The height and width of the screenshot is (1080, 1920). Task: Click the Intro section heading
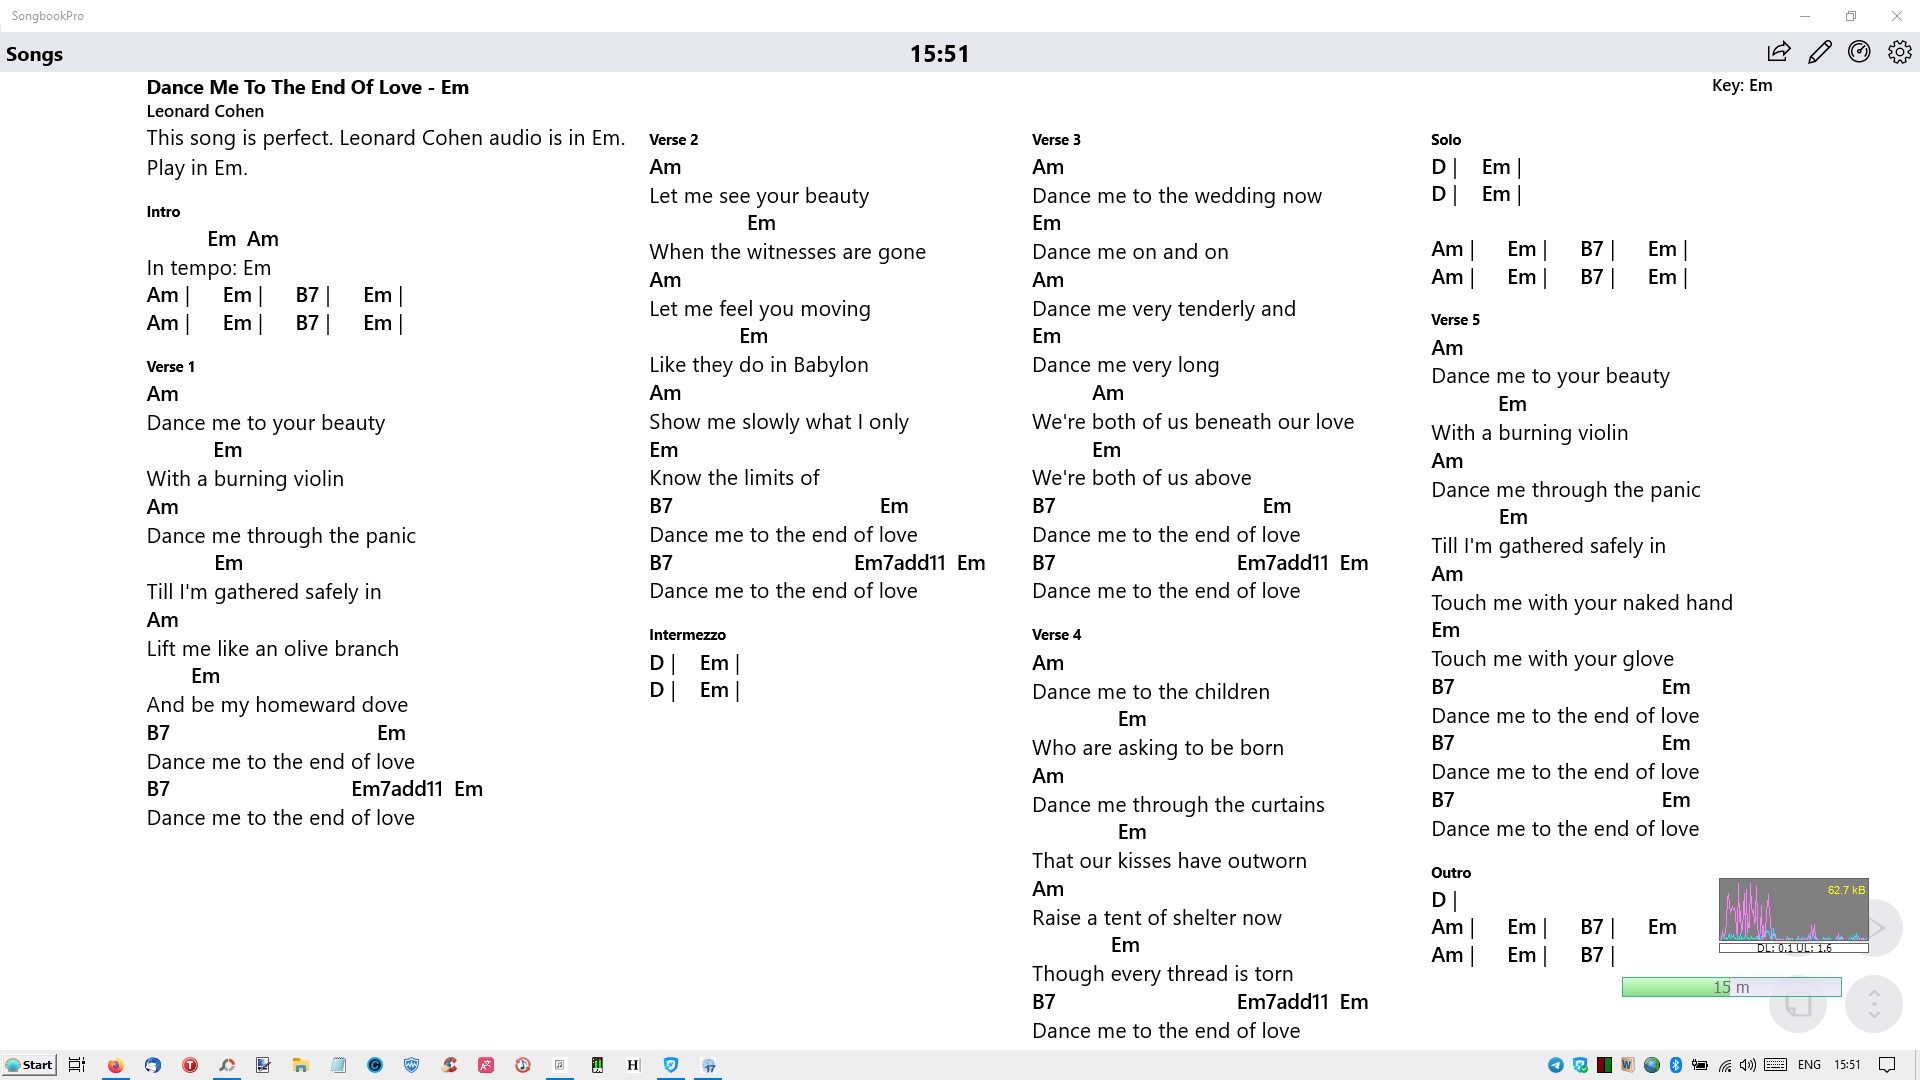tap(163, 212)
